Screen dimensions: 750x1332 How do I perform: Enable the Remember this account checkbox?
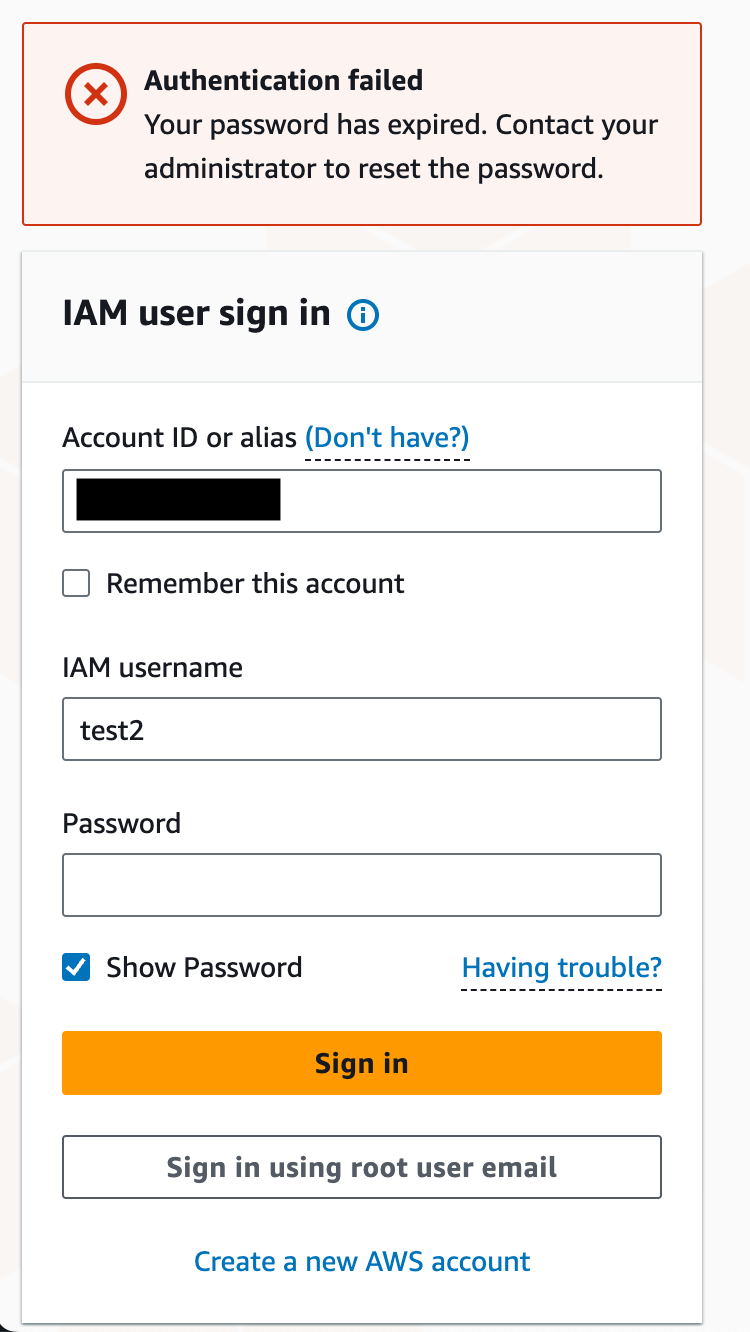76,583
